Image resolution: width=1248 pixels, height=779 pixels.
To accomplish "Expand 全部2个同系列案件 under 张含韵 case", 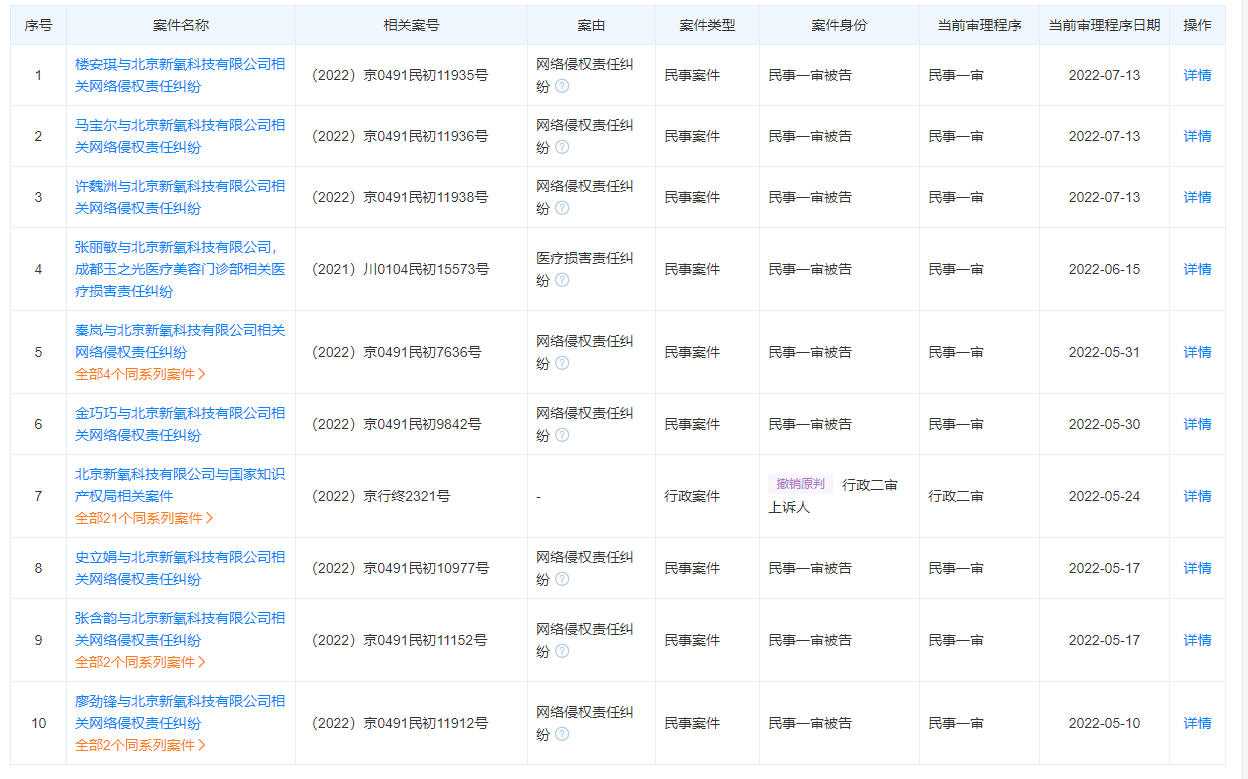I will [140, 662].
